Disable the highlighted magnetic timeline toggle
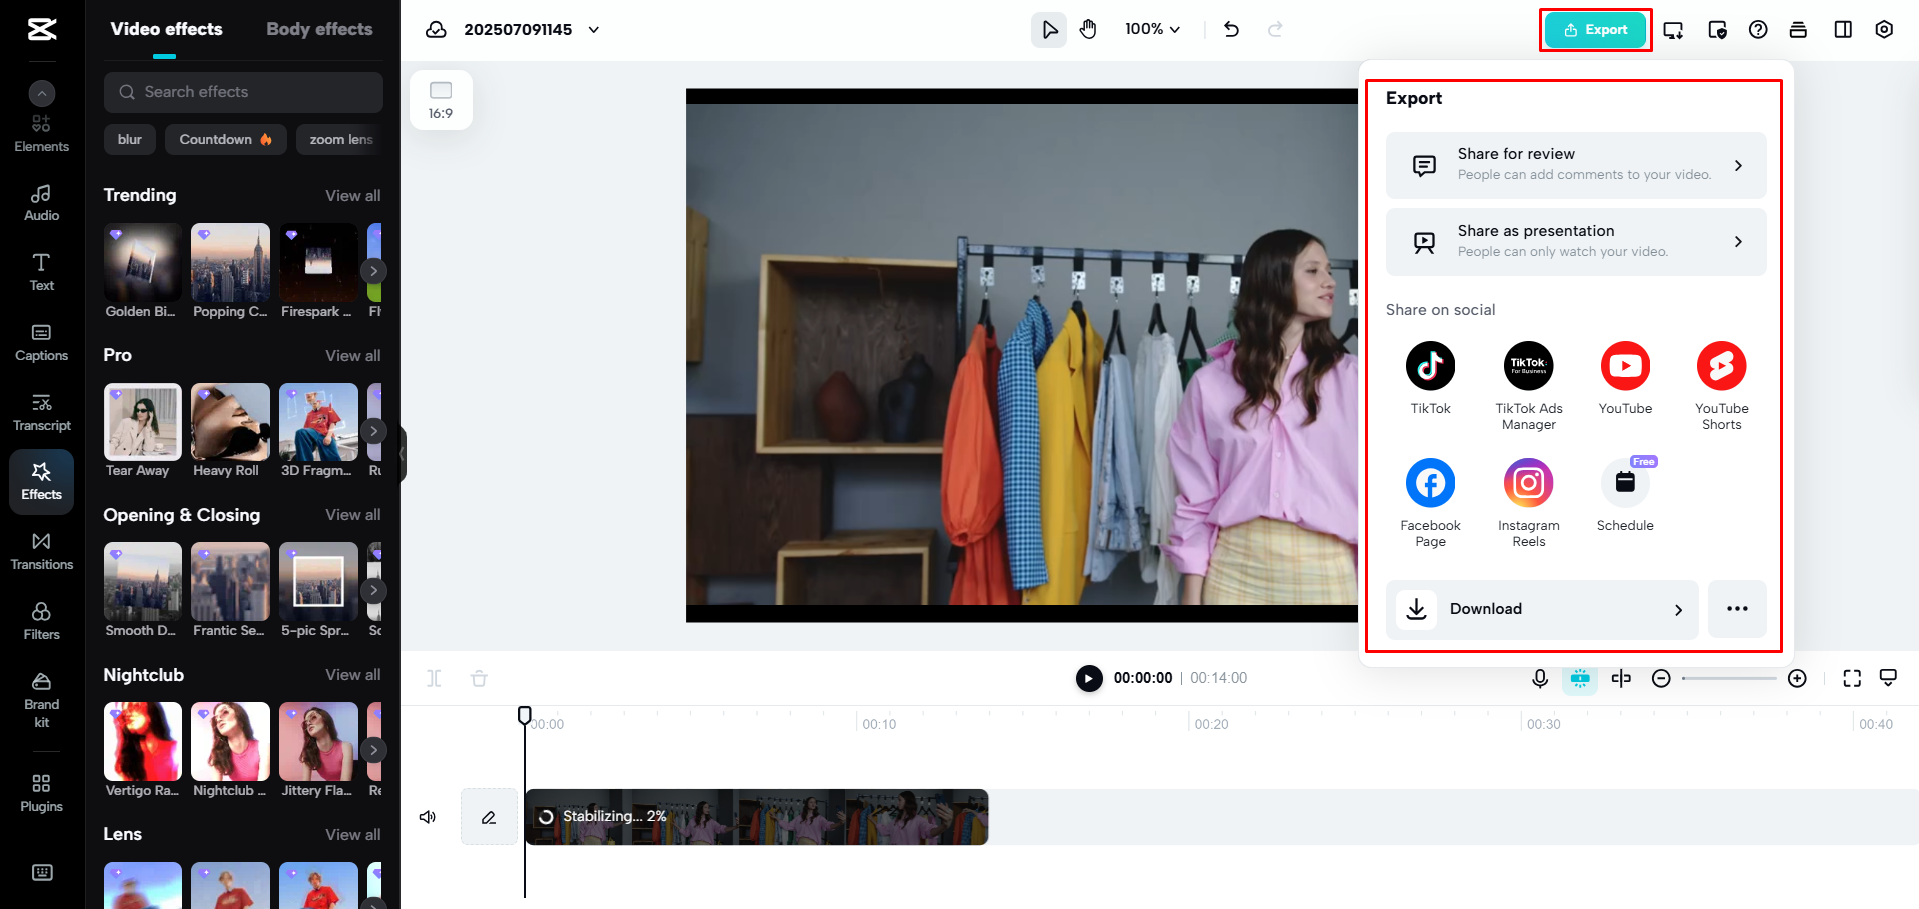The height and width of the screenshot is (909, 1919). coord(1580,678)
